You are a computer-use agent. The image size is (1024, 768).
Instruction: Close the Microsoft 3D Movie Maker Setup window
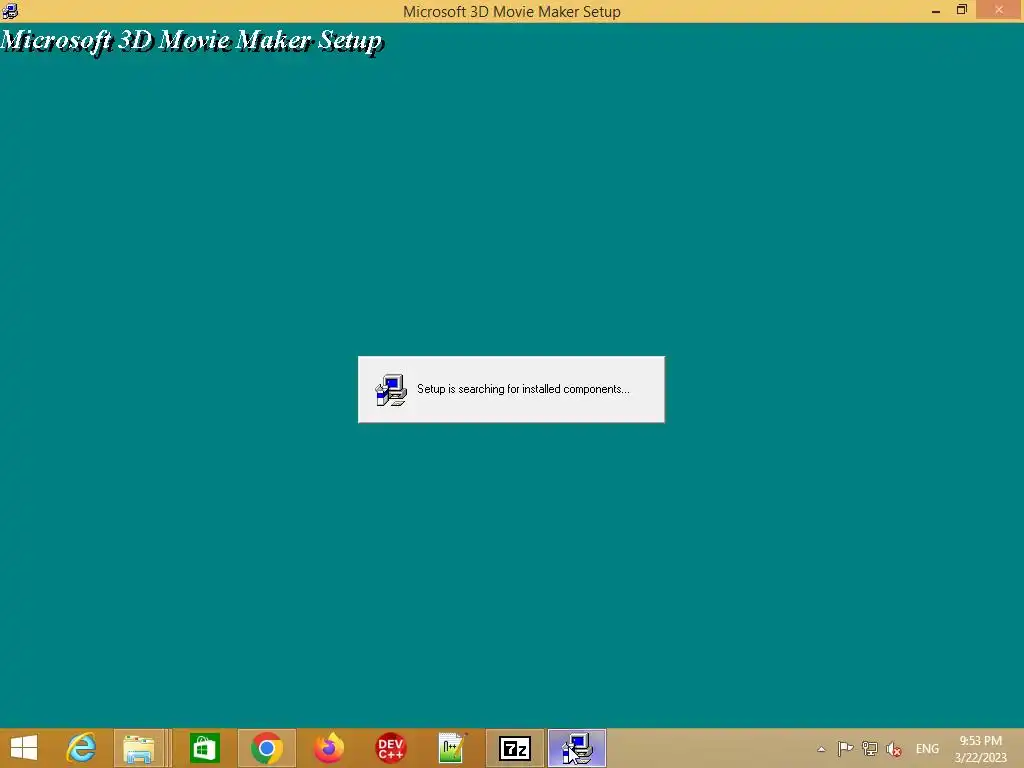(x=999, y=10)
